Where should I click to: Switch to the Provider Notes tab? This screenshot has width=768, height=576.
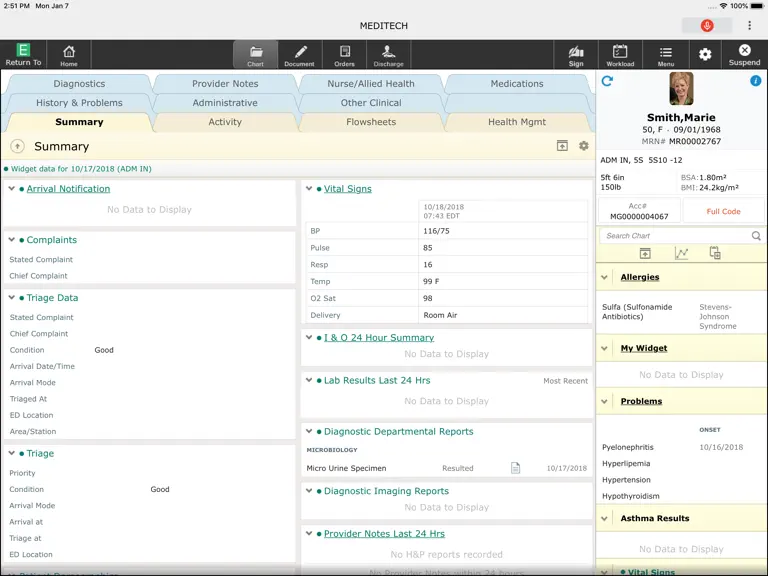225,84
